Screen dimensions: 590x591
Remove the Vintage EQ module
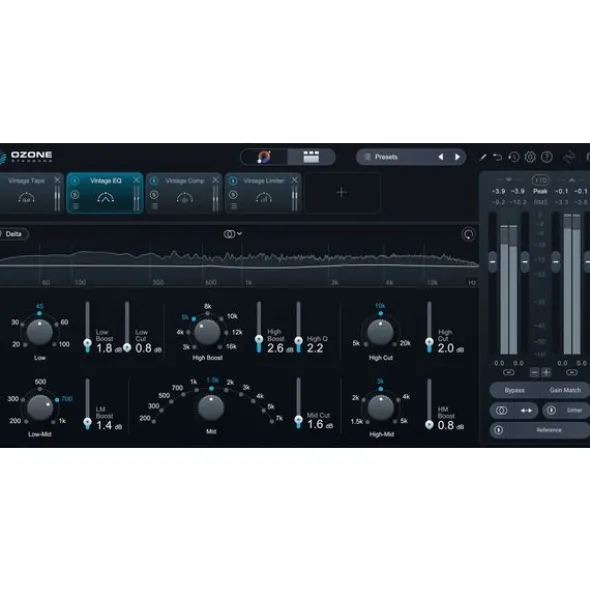(136, 180)
